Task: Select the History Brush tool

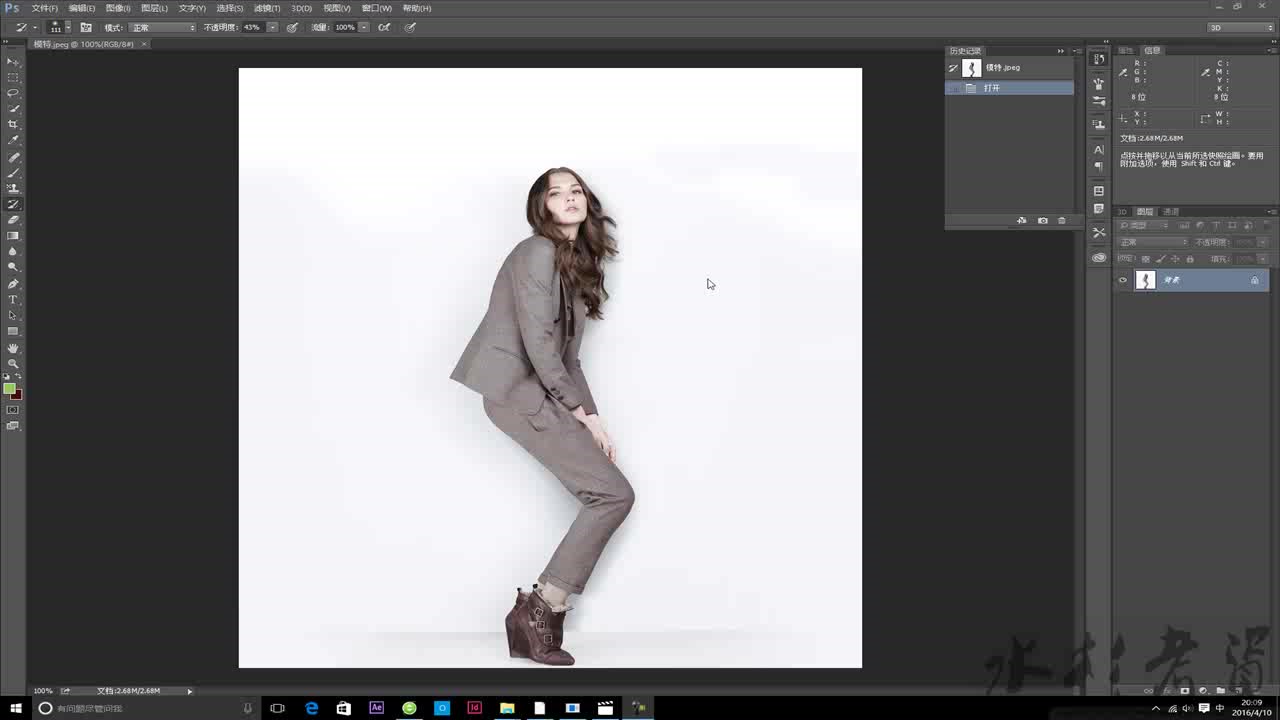Action: coord(13,204)
